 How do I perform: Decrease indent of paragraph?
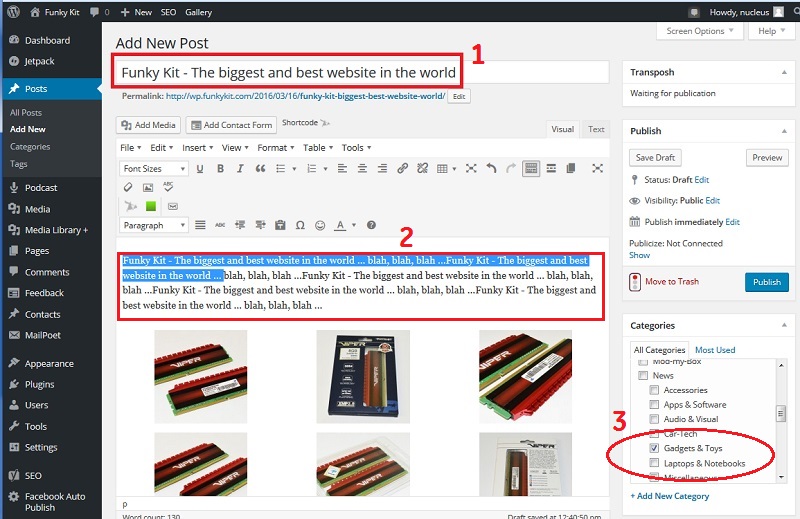[x=240, y=225]
